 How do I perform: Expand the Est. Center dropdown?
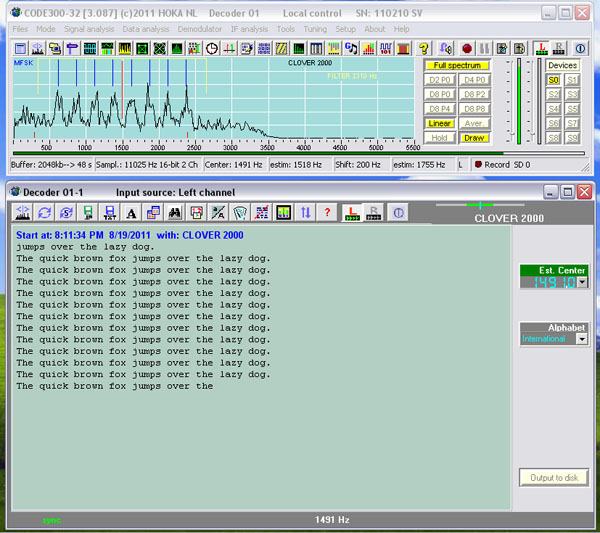(x=581, y=283)
